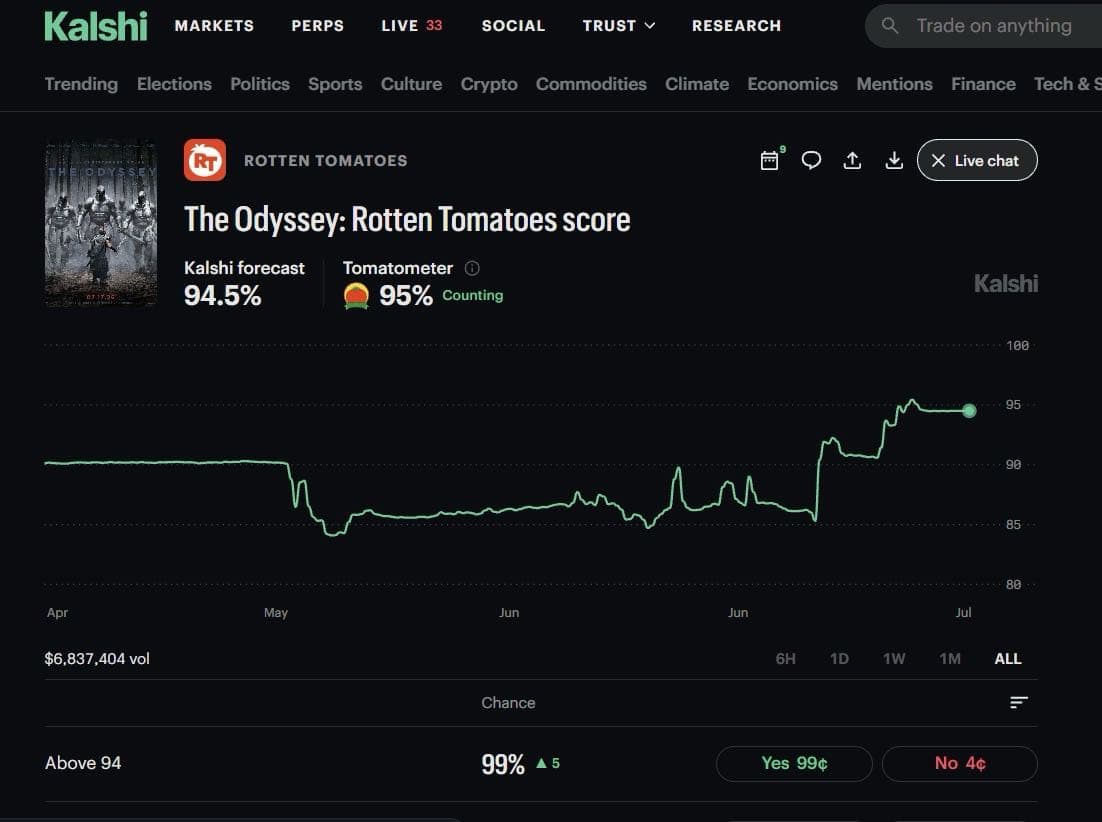
Task: Go to the Crypto category tab
Action: [488, 84]
